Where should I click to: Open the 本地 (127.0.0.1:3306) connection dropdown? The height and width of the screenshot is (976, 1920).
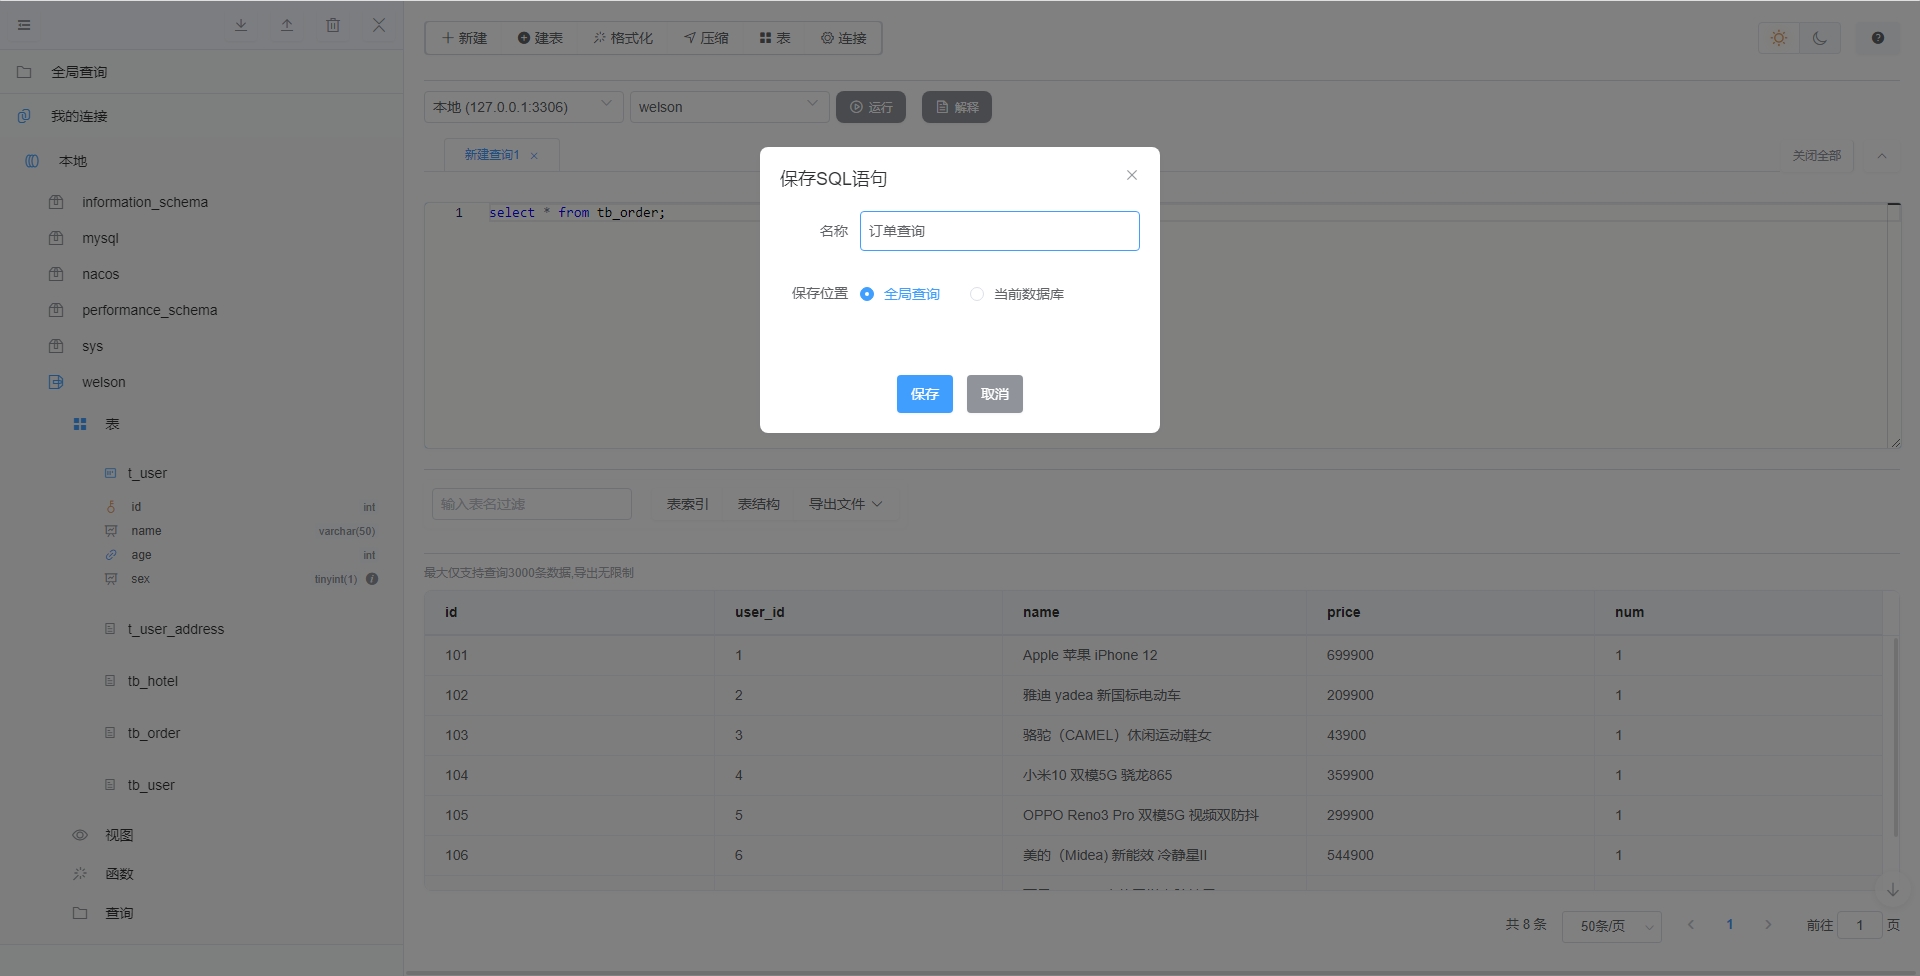524,107
